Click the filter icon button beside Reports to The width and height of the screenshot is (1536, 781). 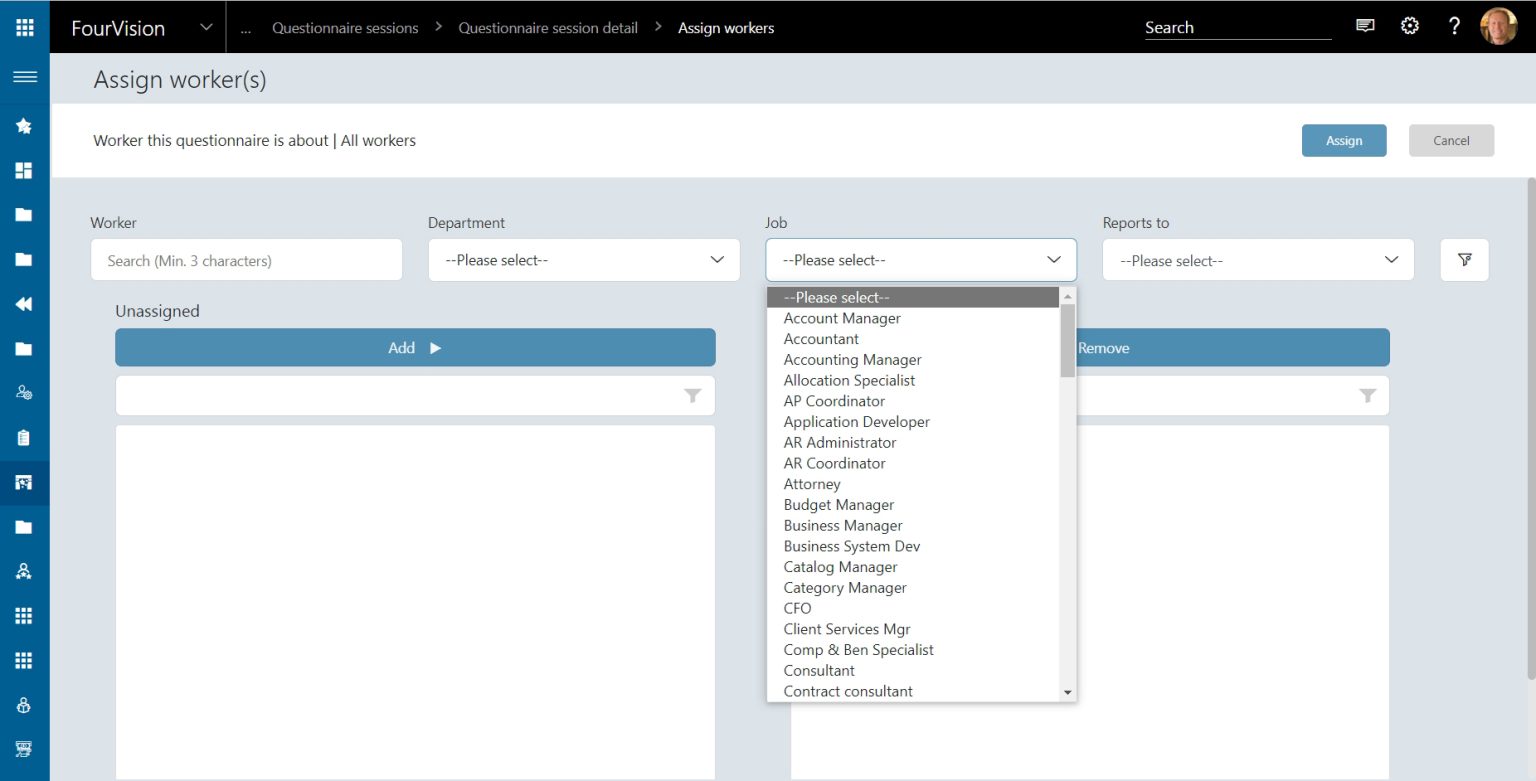click(1464, 260)
